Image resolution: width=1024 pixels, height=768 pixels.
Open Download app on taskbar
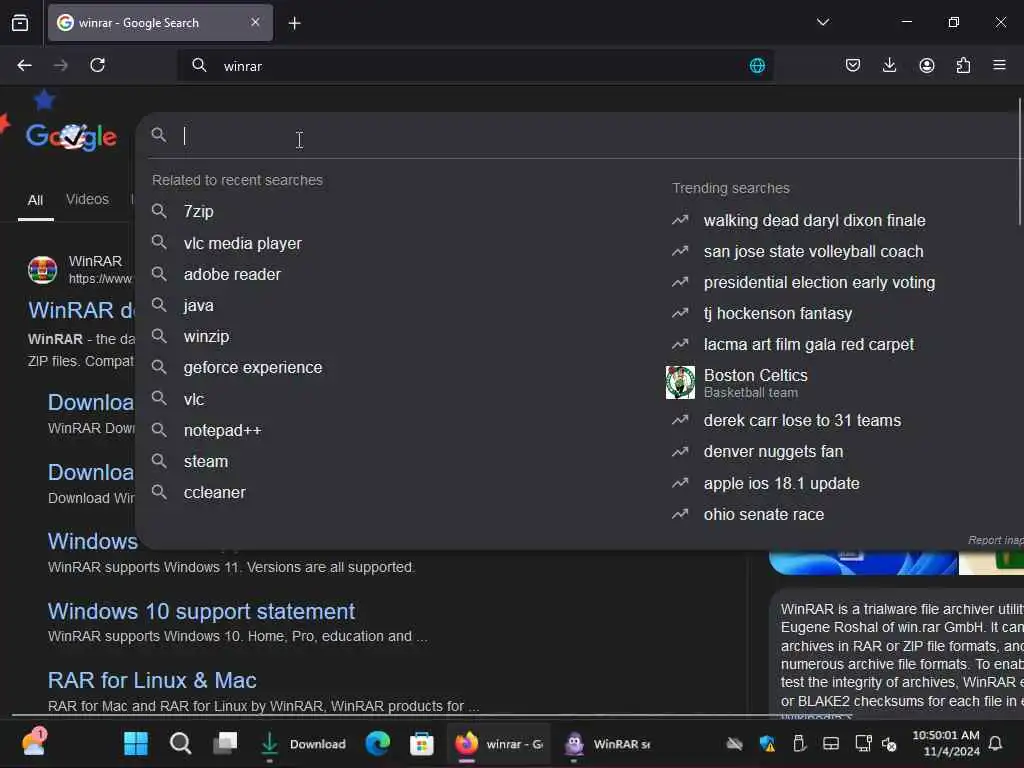302,744
